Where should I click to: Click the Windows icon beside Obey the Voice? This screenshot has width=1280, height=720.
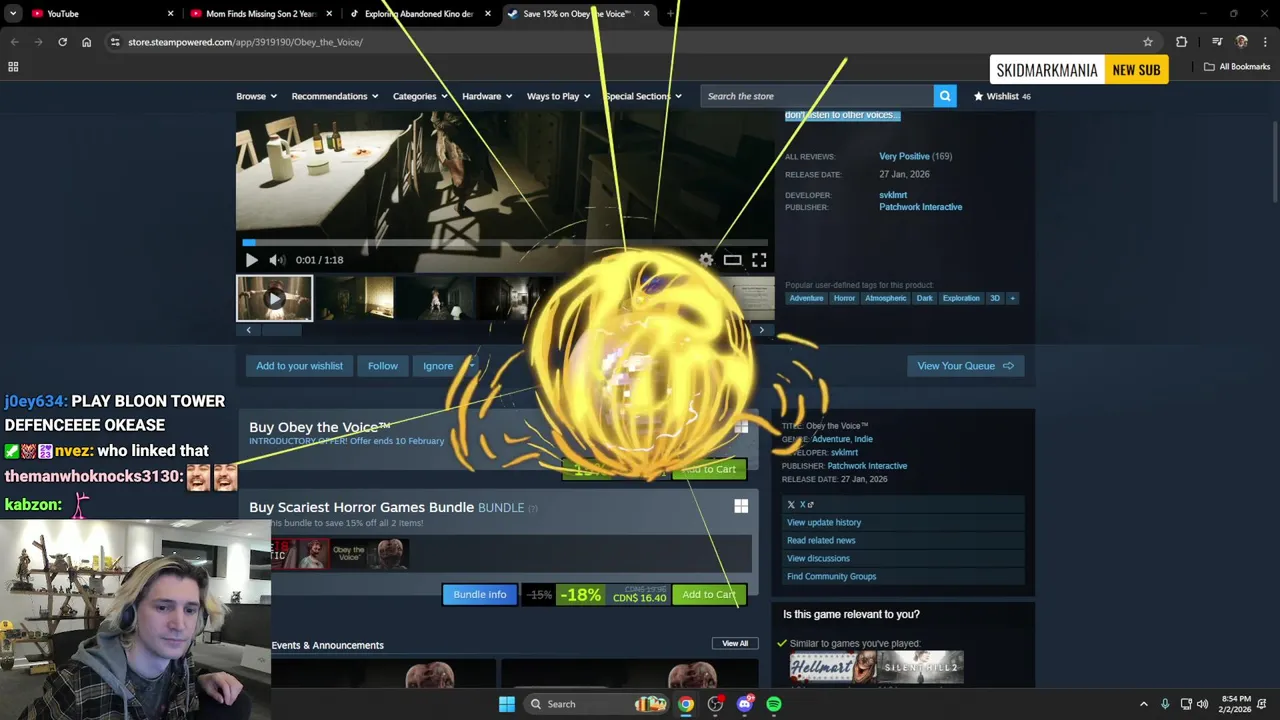pos(741,428)
